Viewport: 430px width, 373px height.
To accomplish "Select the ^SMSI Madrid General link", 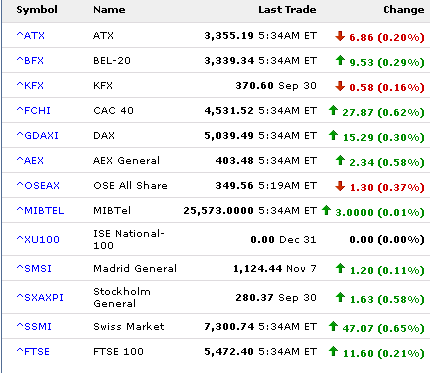I will point(34,268).
